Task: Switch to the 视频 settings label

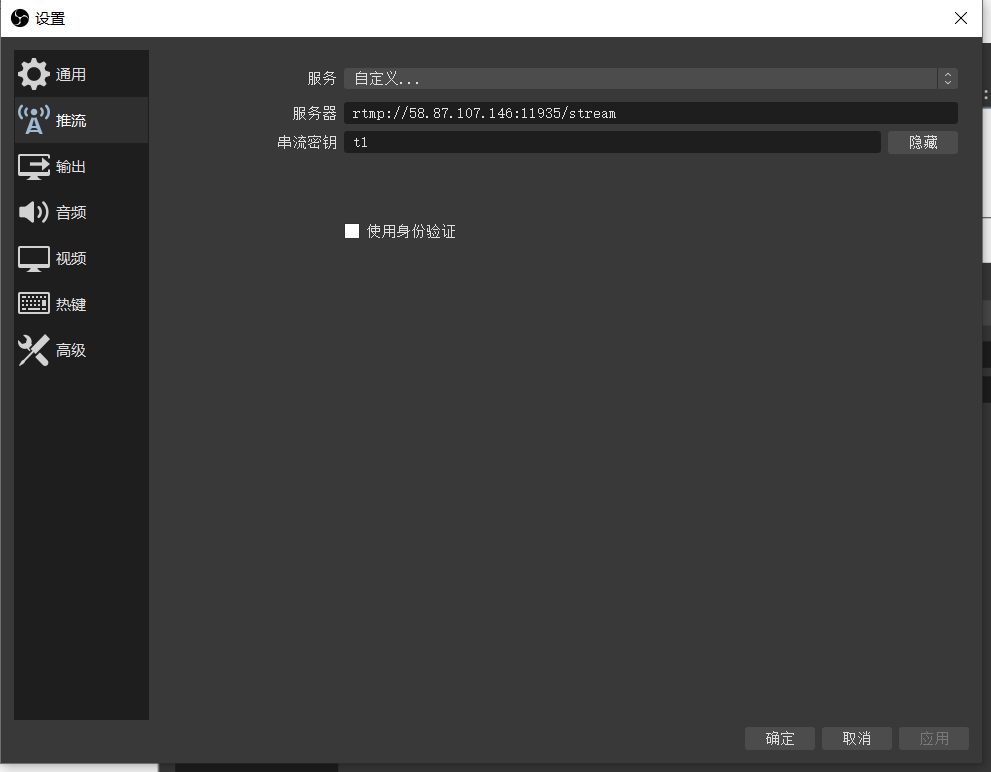Action: (71, 259)
